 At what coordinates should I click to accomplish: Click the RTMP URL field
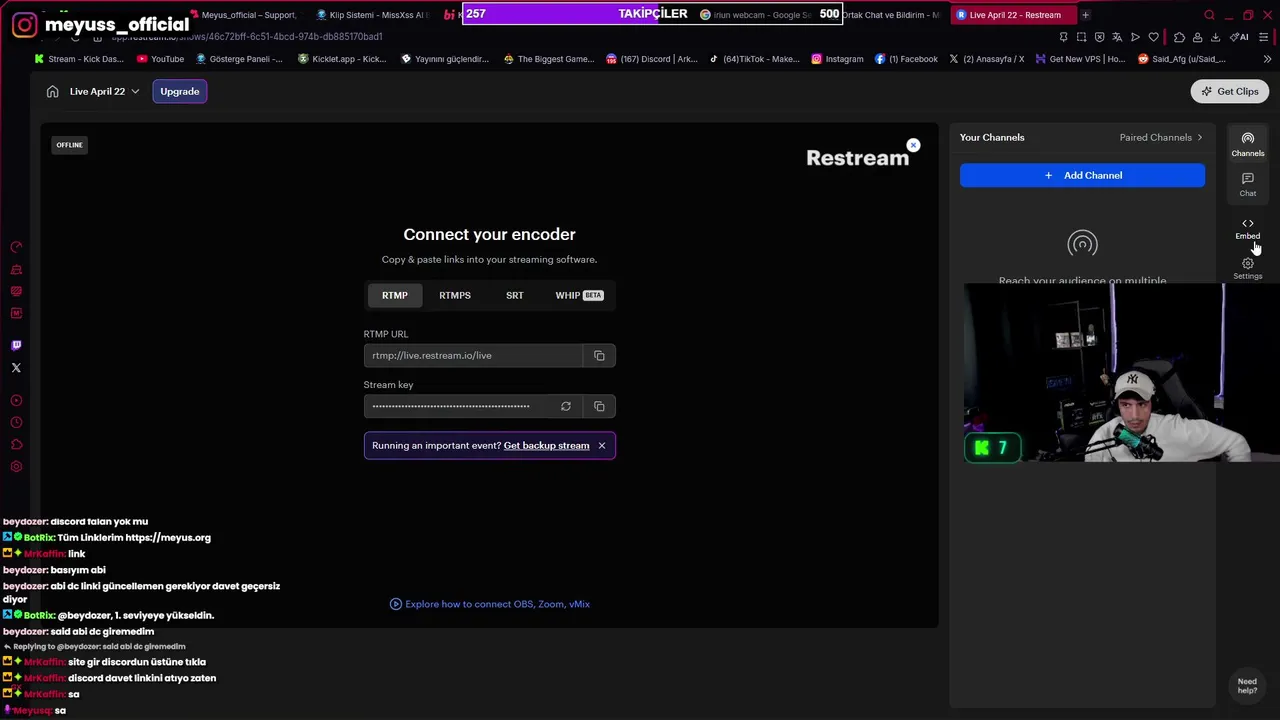point(473,356)
